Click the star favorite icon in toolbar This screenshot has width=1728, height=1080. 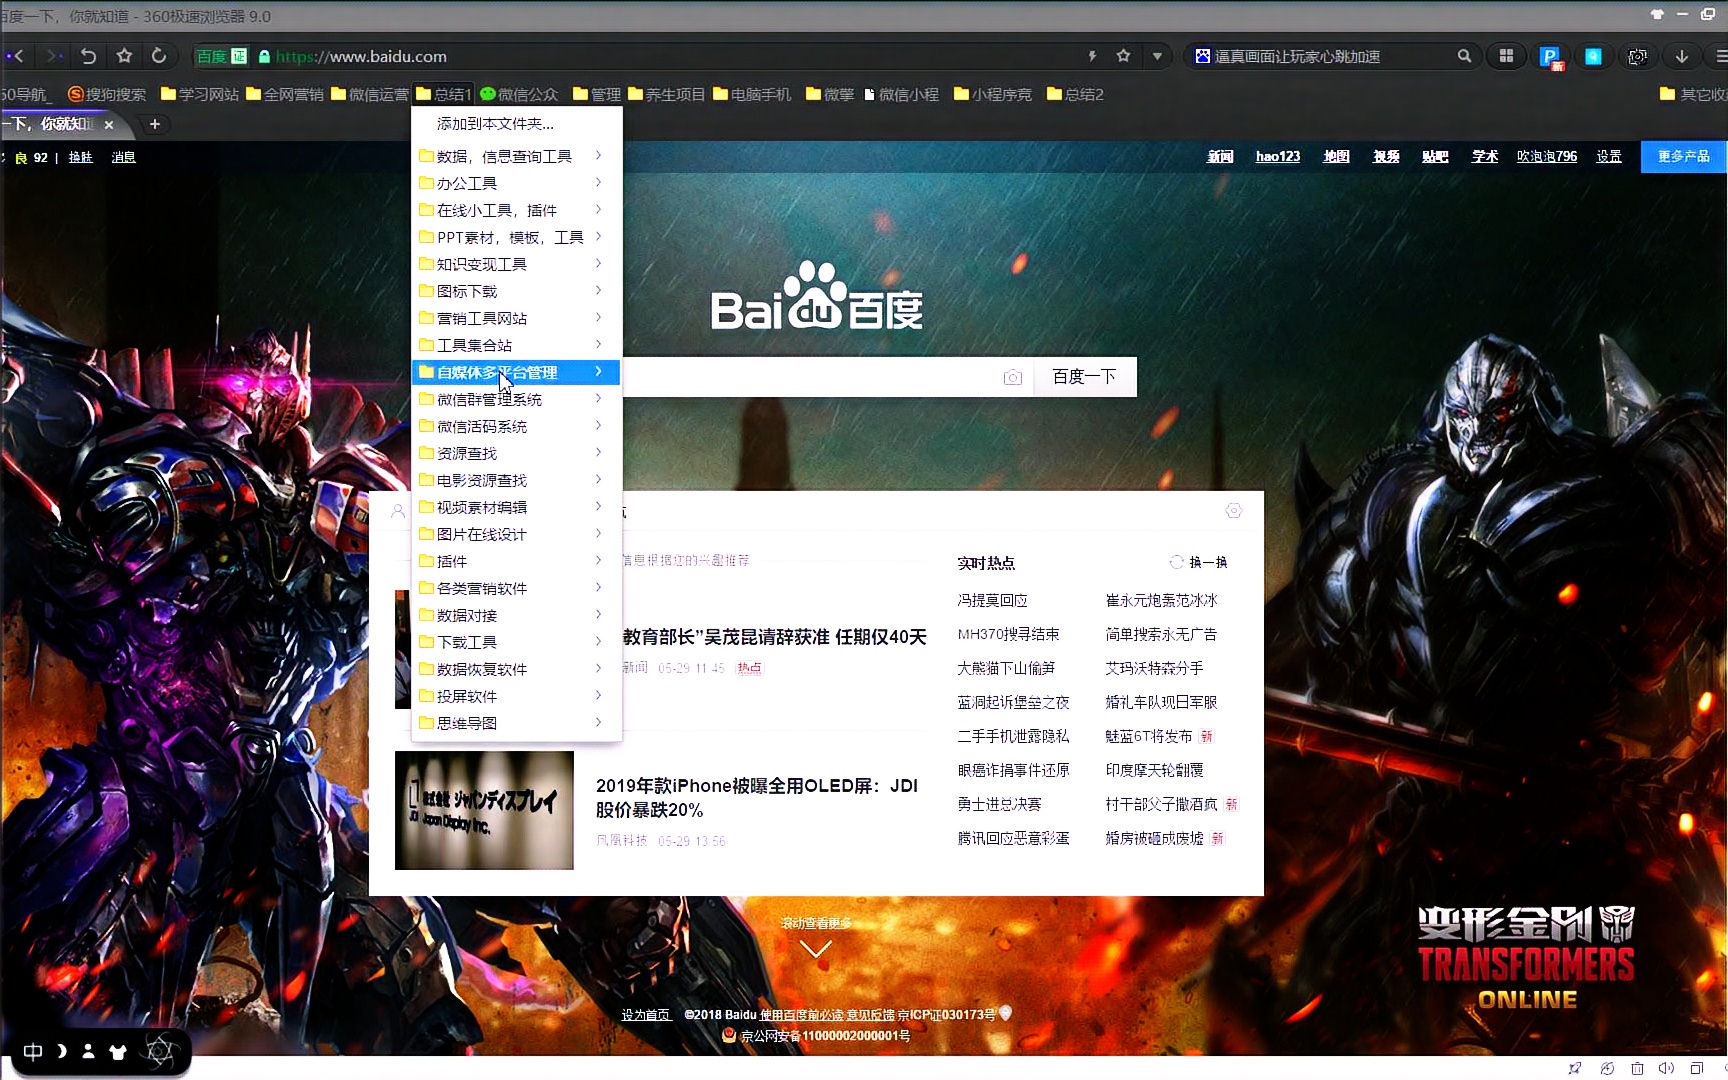coord(124,56)
